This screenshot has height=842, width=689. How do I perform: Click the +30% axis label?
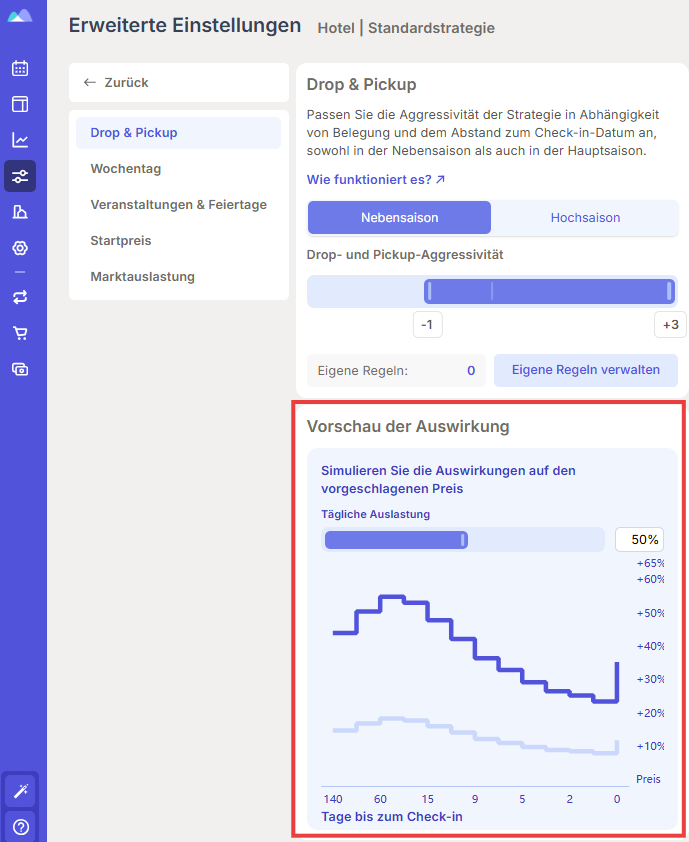click(x=650, y=679)
